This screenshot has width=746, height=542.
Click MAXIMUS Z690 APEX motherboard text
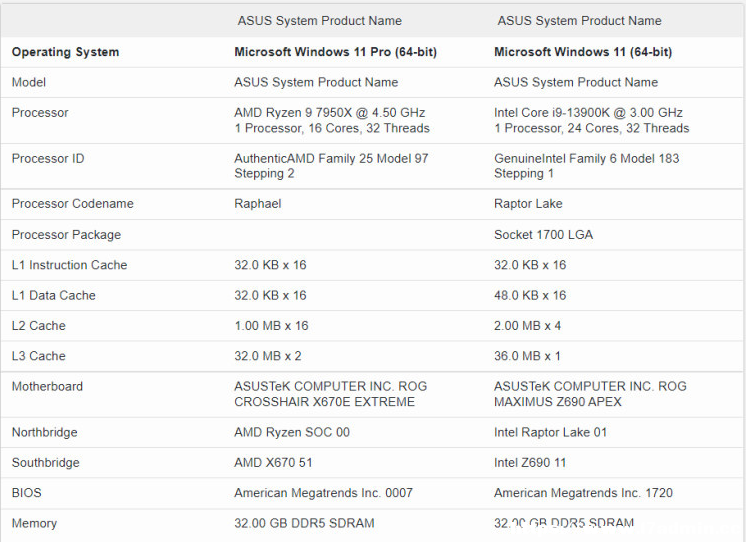click(x=558, y=402)
